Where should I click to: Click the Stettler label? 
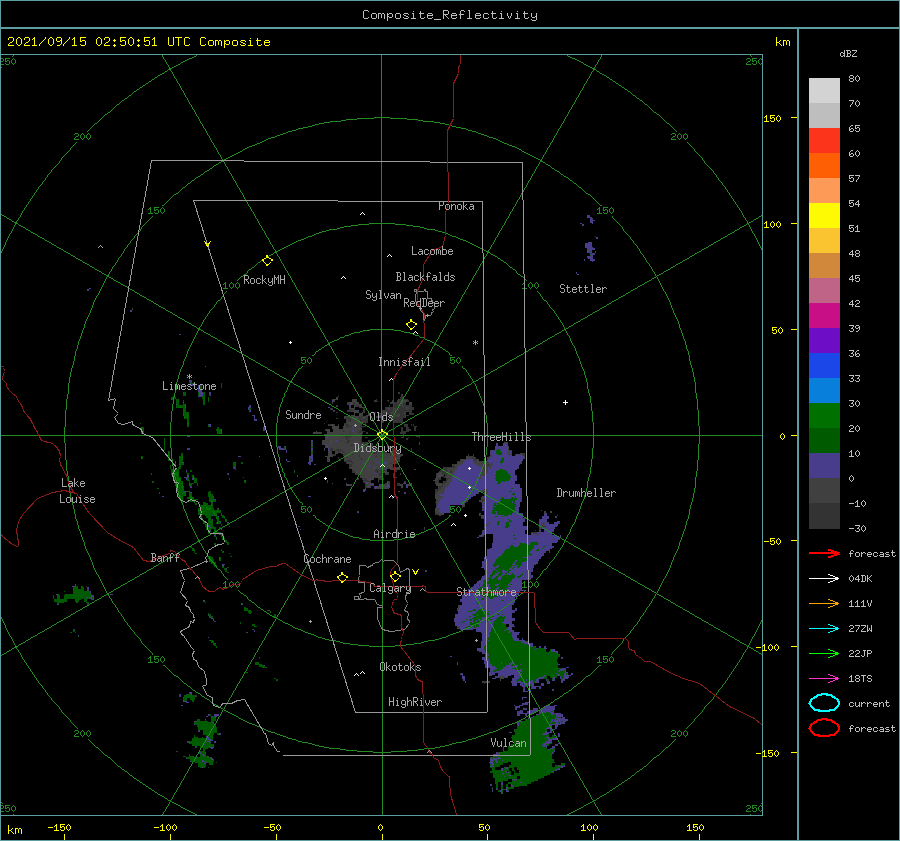[583, 289]
